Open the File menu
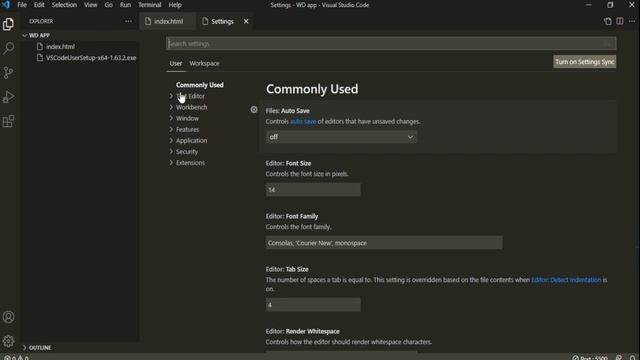Viewport: 640px width, 360px height. click(22, 5)
